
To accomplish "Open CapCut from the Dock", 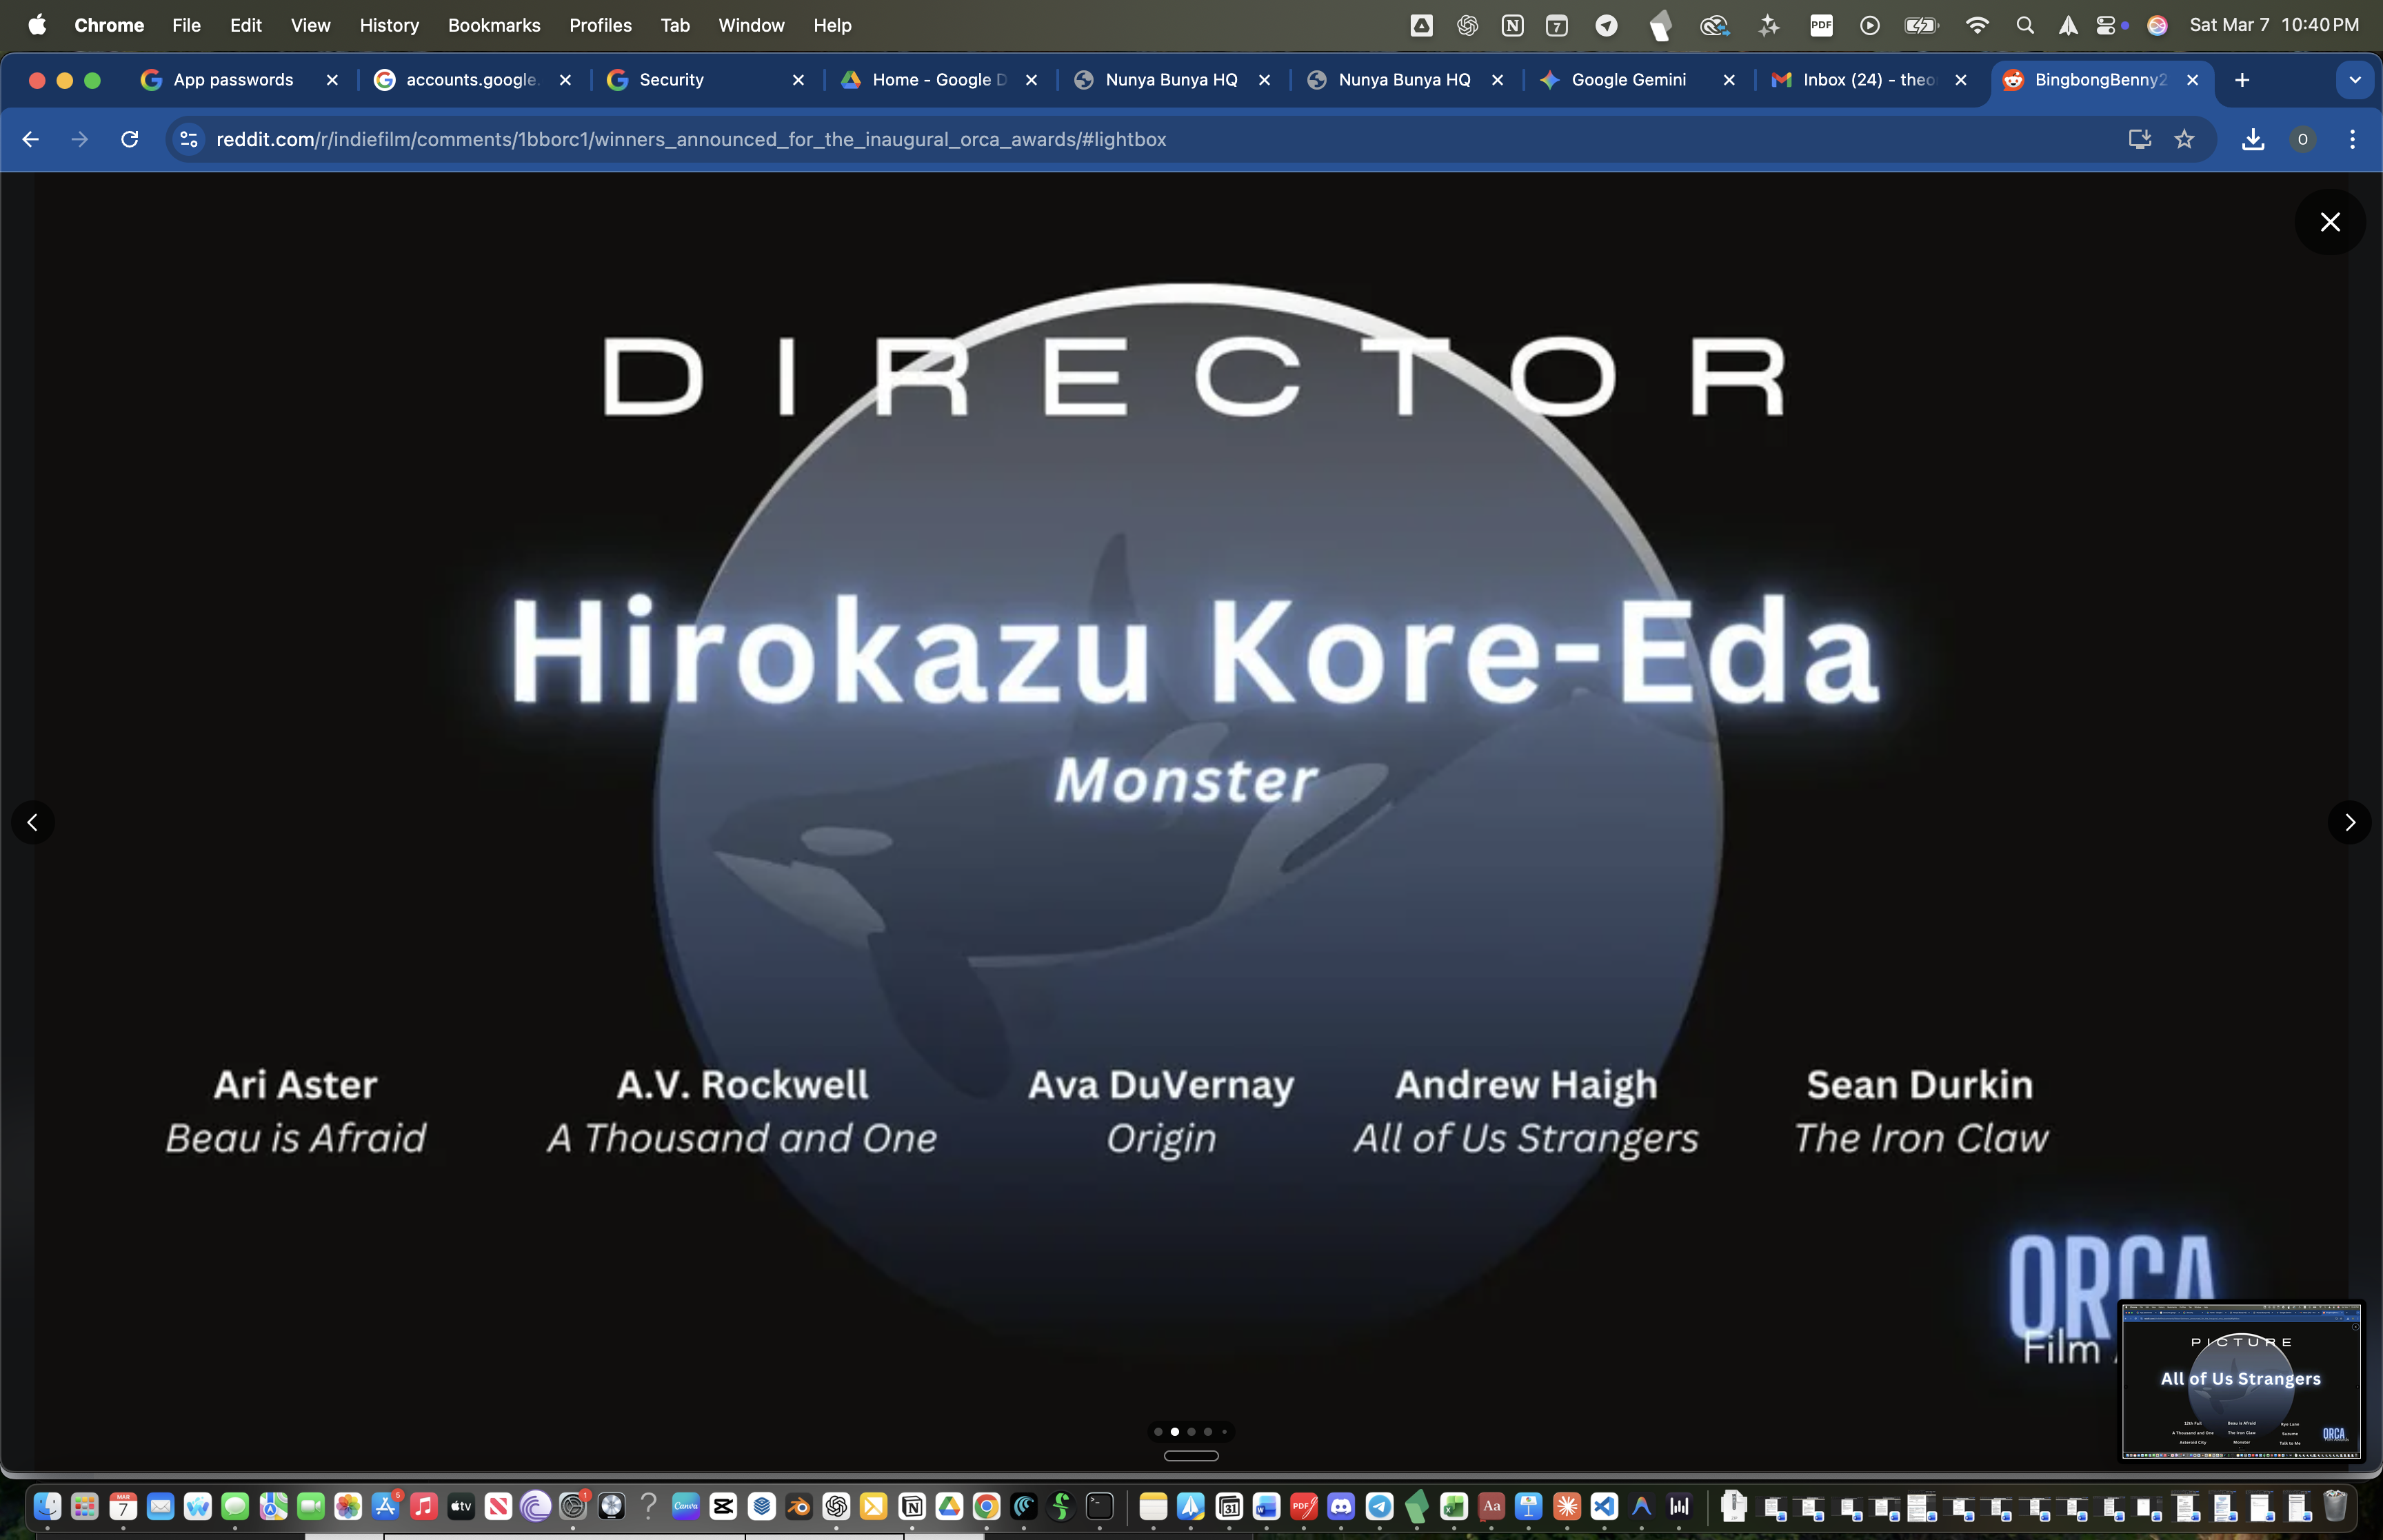I will point(723,1507).
